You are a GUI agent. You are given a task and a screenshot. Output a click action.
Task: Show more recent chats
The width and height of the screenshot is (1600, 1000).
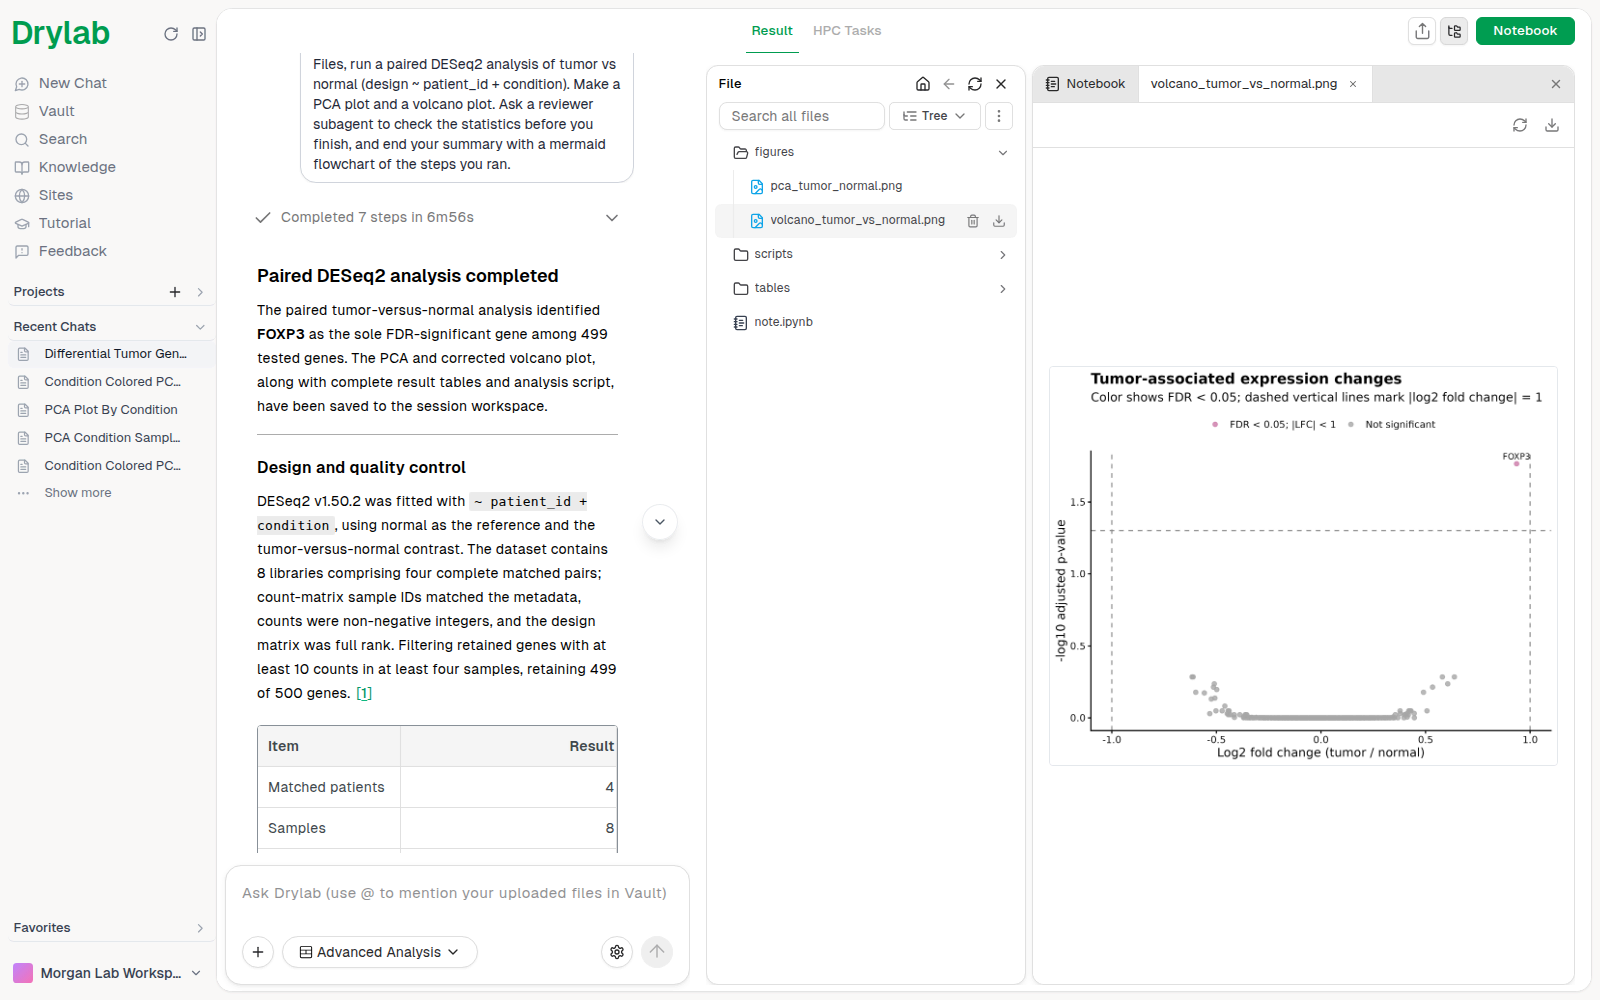coord(78,493)
